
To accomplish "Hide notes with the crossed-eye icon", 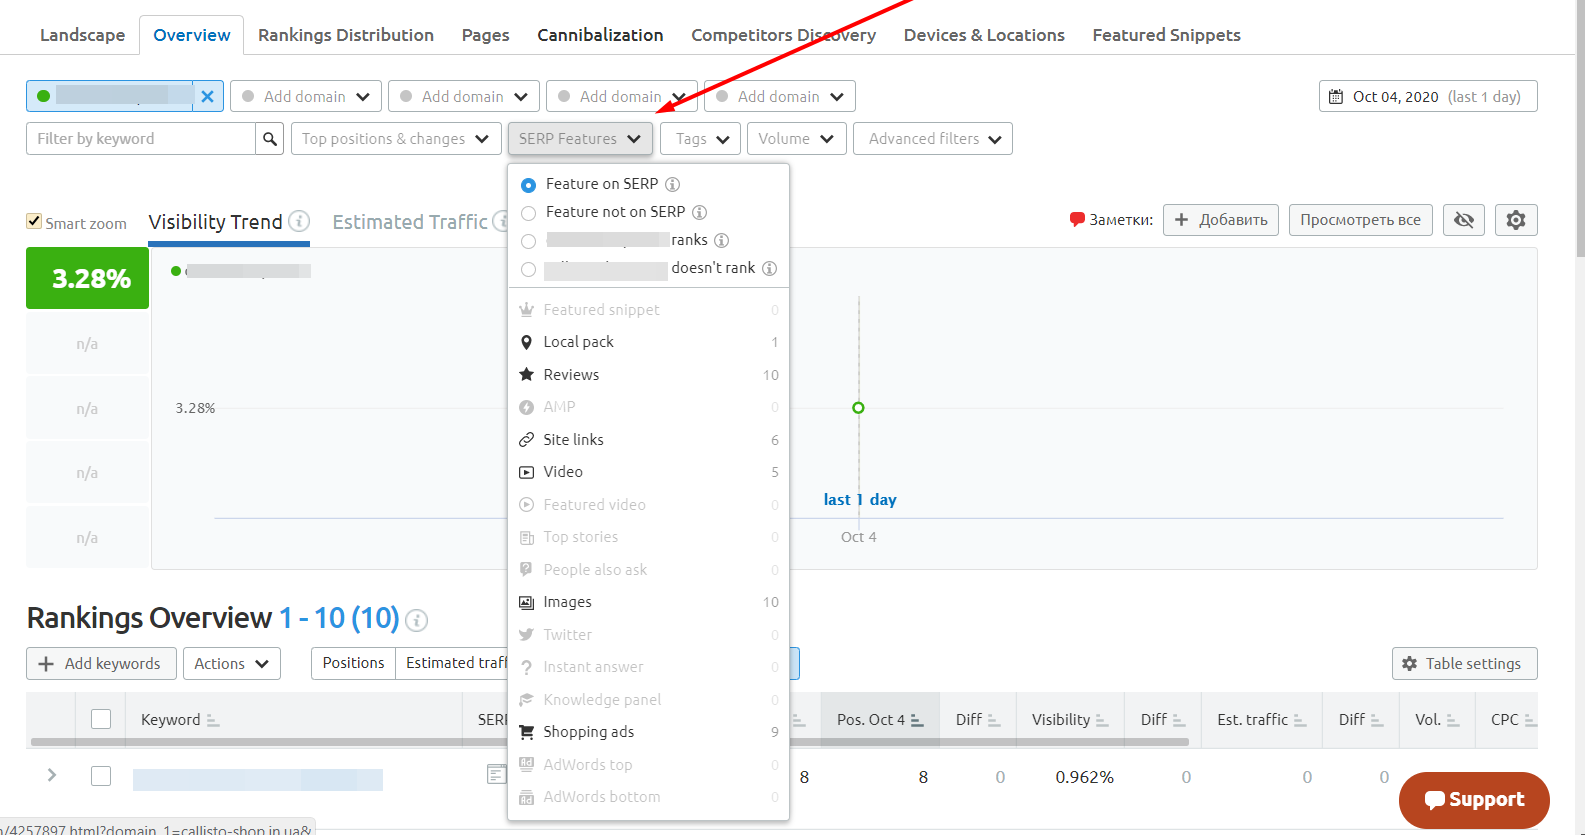I will click(x=1464, y=220).
